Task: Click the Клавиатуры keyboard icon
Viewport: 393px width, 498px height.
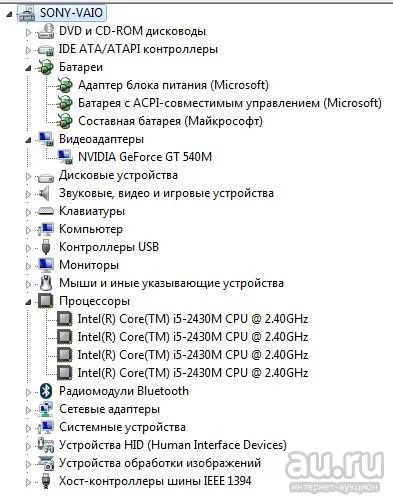Action: [46, 211]
